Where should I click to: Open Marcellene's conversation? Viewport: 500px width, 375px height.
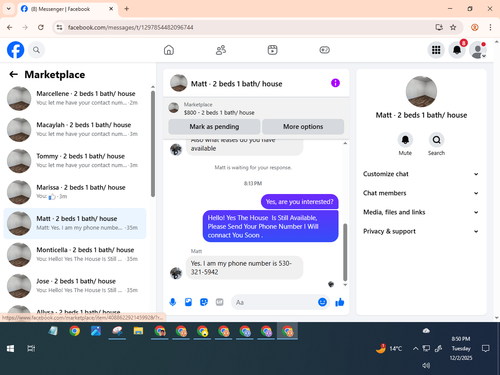[75, 98]
